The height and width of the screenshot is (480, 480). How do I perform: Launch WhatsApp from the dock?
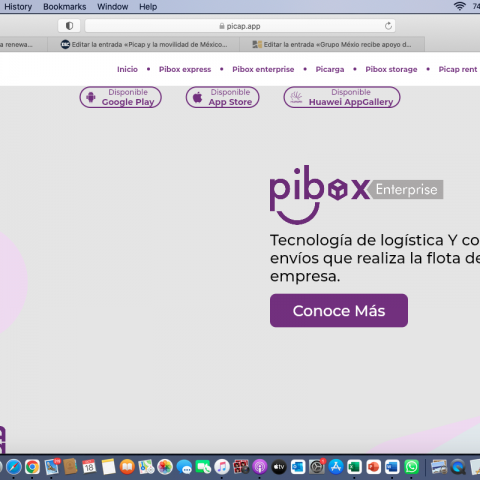411,467
